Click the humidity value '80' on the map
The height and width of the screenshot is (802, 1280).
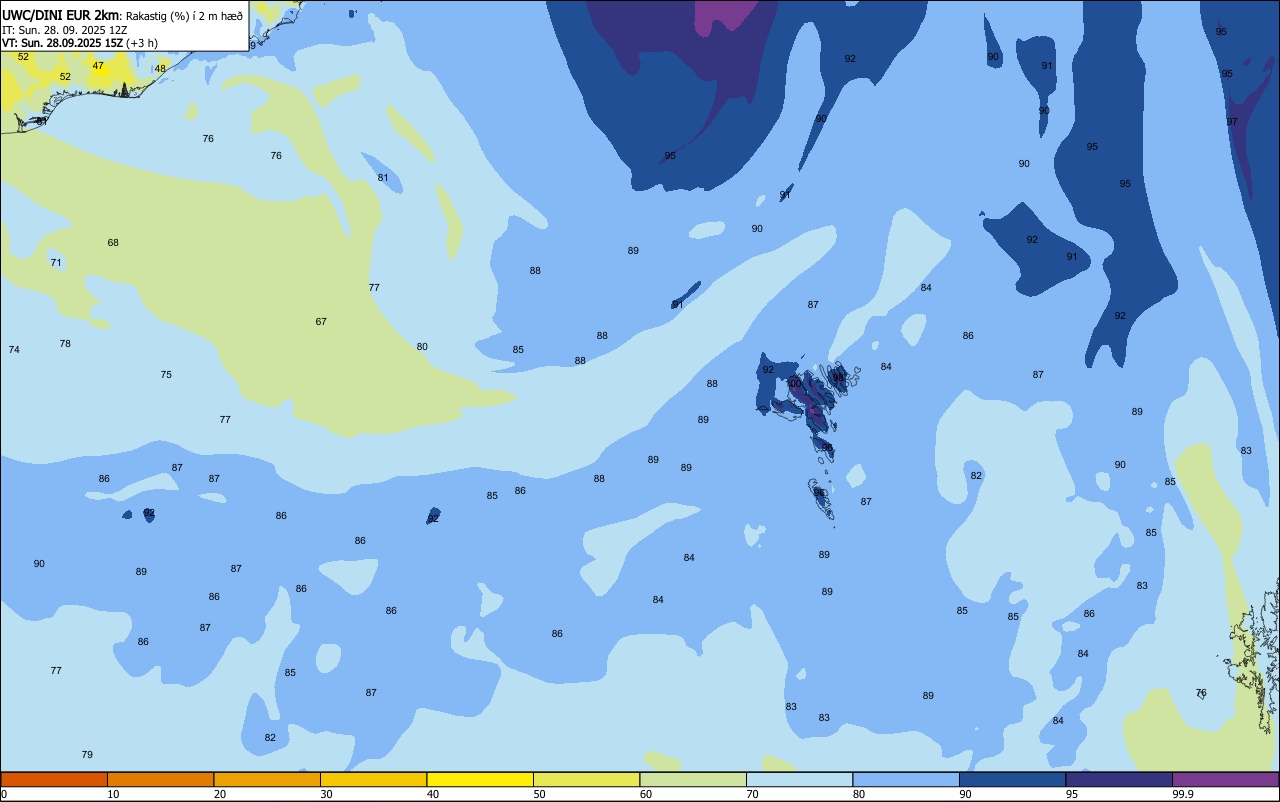tap(422, 347)
